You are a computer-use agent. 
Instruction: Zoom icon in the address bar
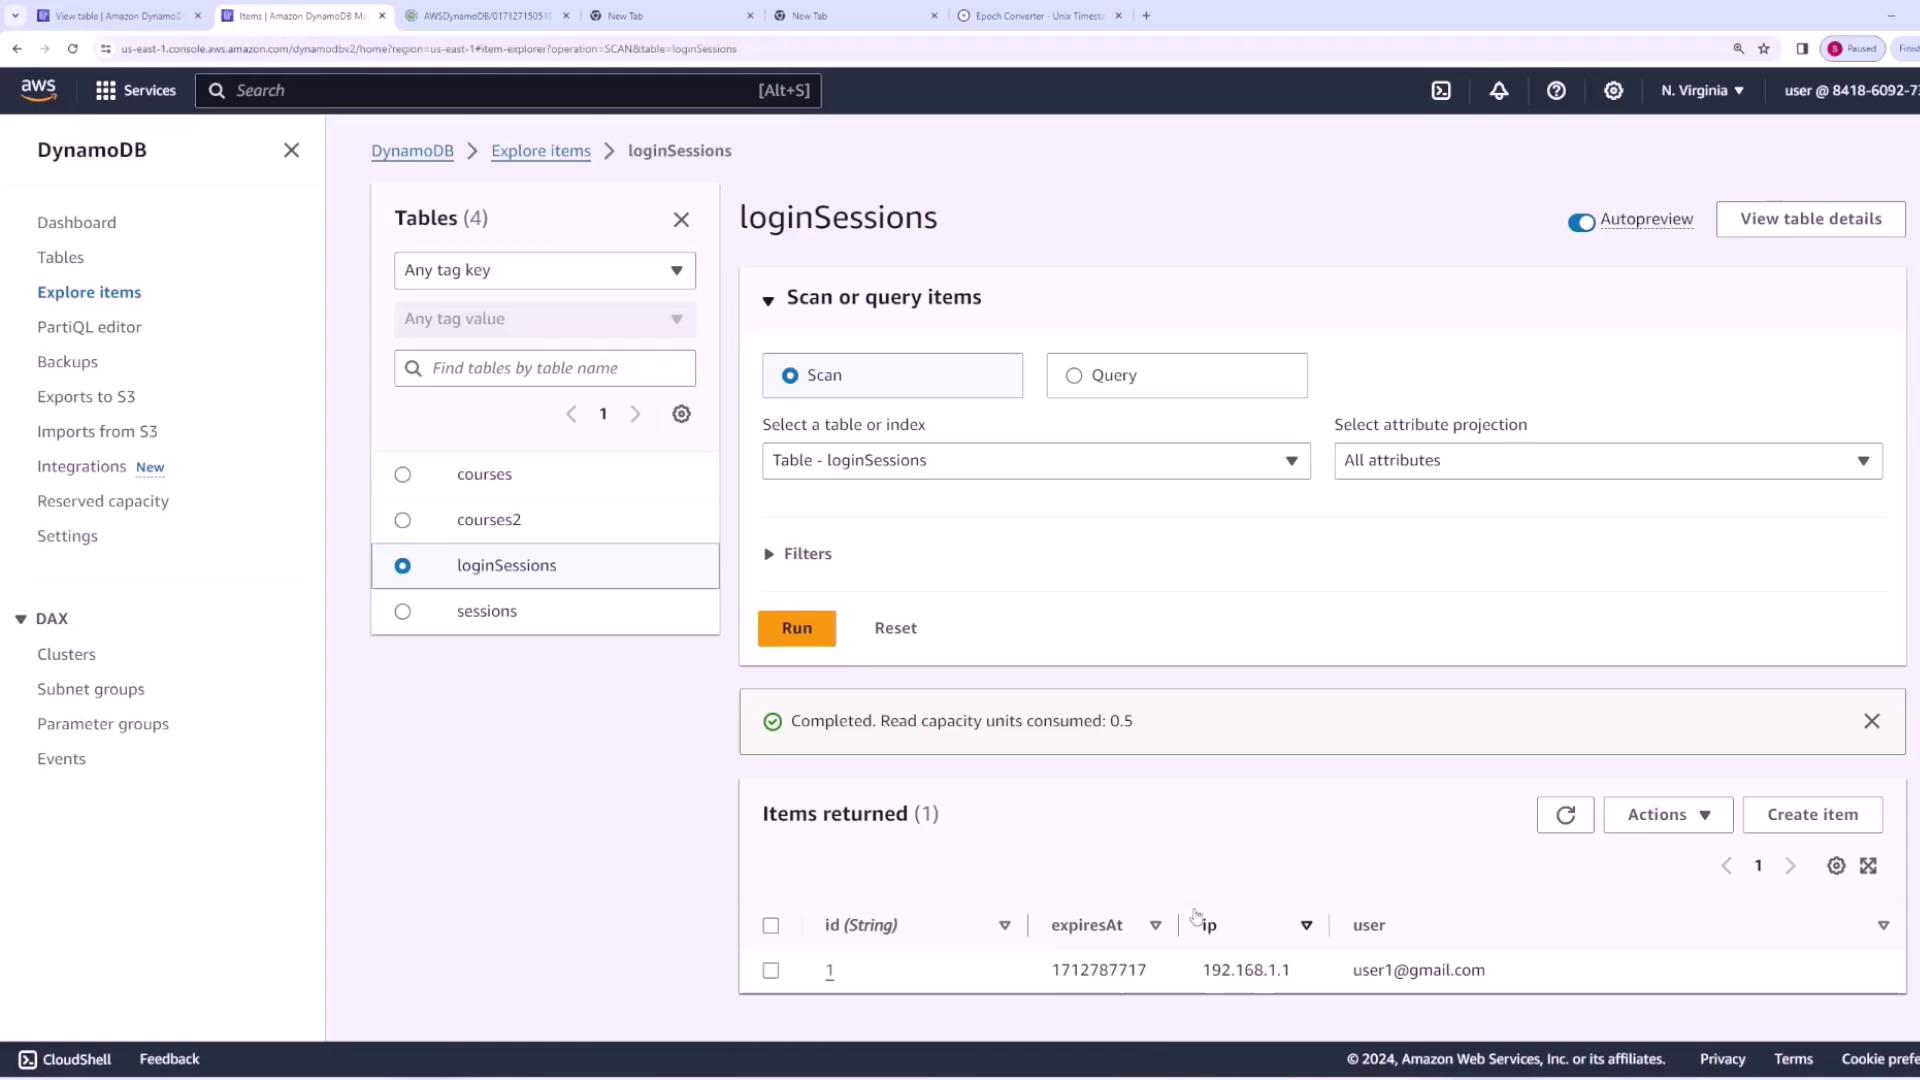point(1738,48)
